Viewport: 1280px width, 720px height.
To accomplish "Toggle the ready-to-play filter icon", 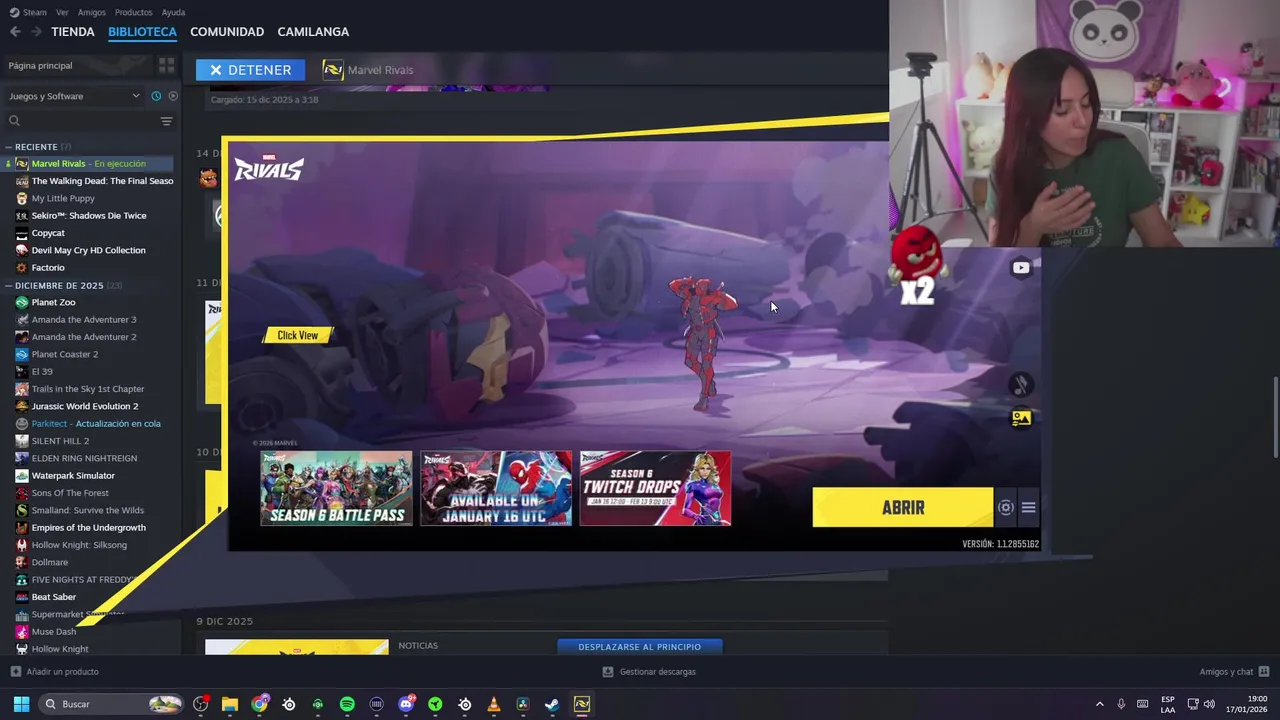I will (x=173, y=96).
